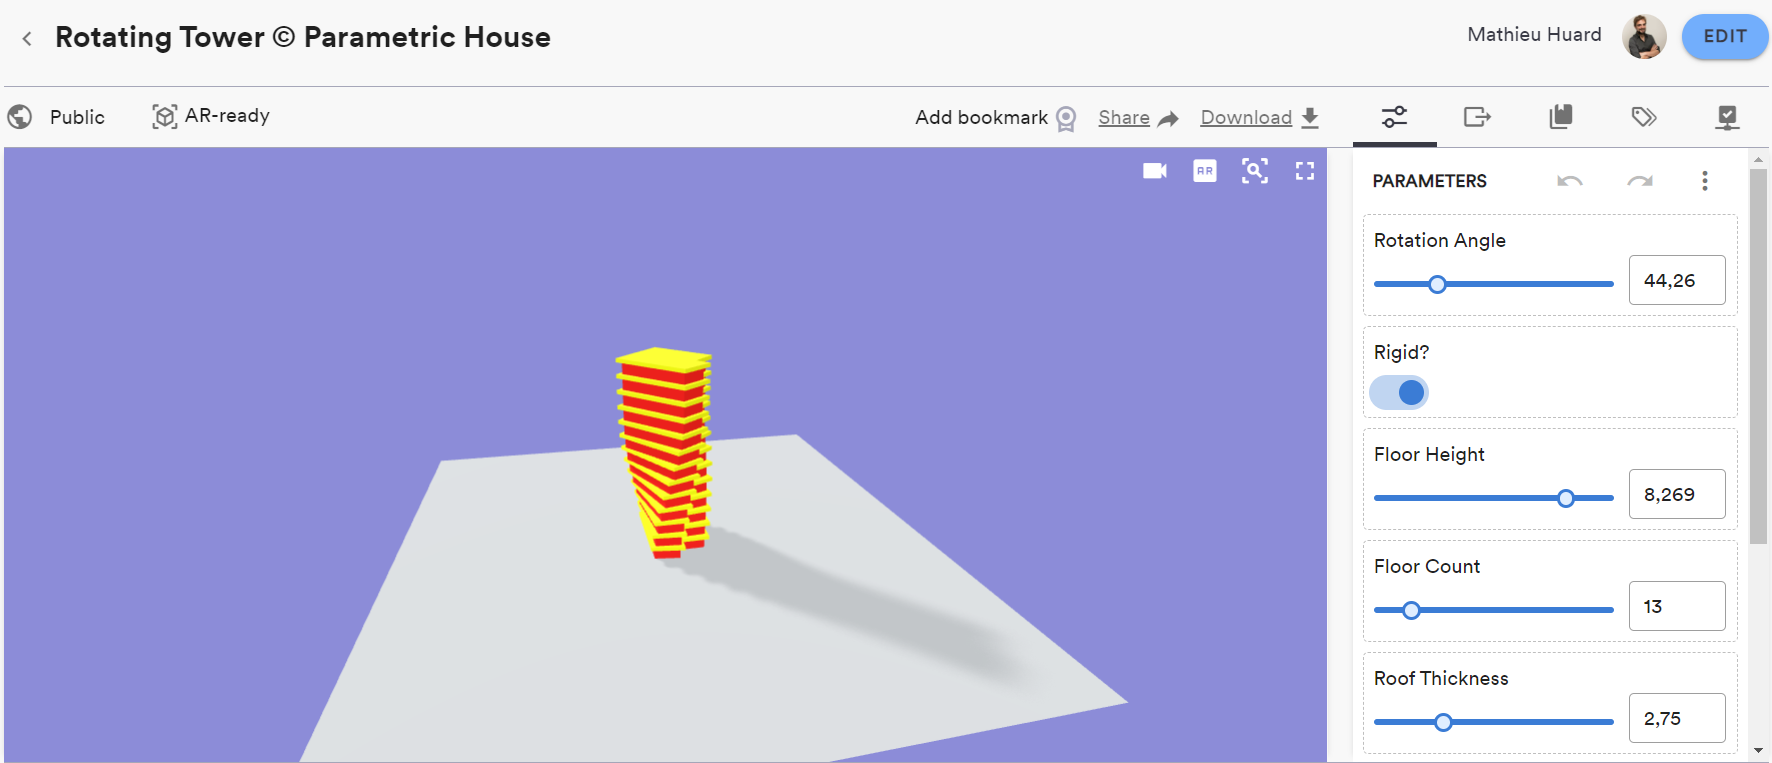The width and height of the screenshot is (1772, 763).
Task: Open the tags tab
Action: (1643, 117)
